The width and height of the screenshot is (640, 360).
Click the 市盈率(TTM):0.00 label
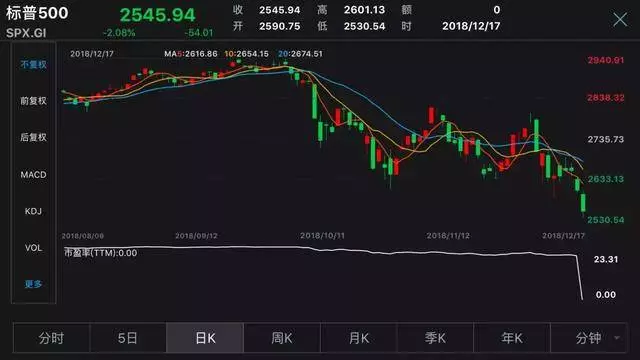click(101, 253)
